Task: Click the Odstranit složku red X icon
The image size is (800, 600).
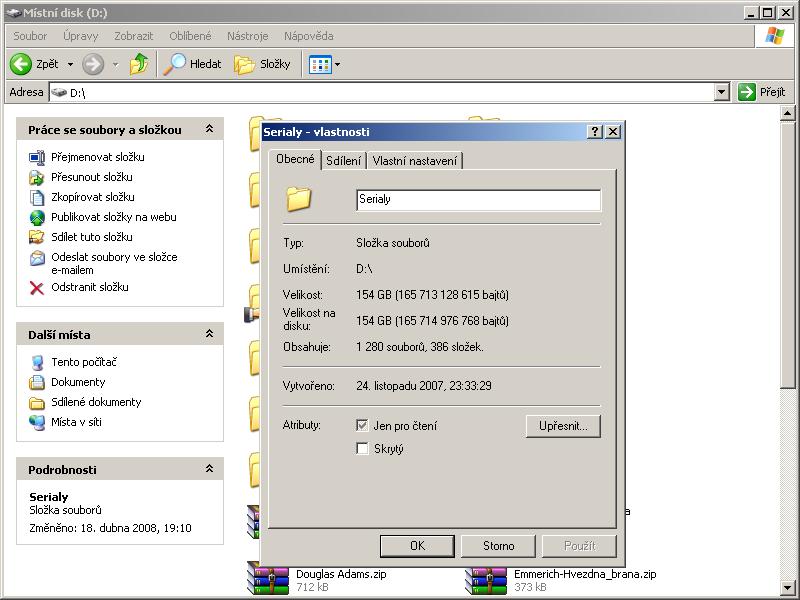Action: [x=37, y=288]
